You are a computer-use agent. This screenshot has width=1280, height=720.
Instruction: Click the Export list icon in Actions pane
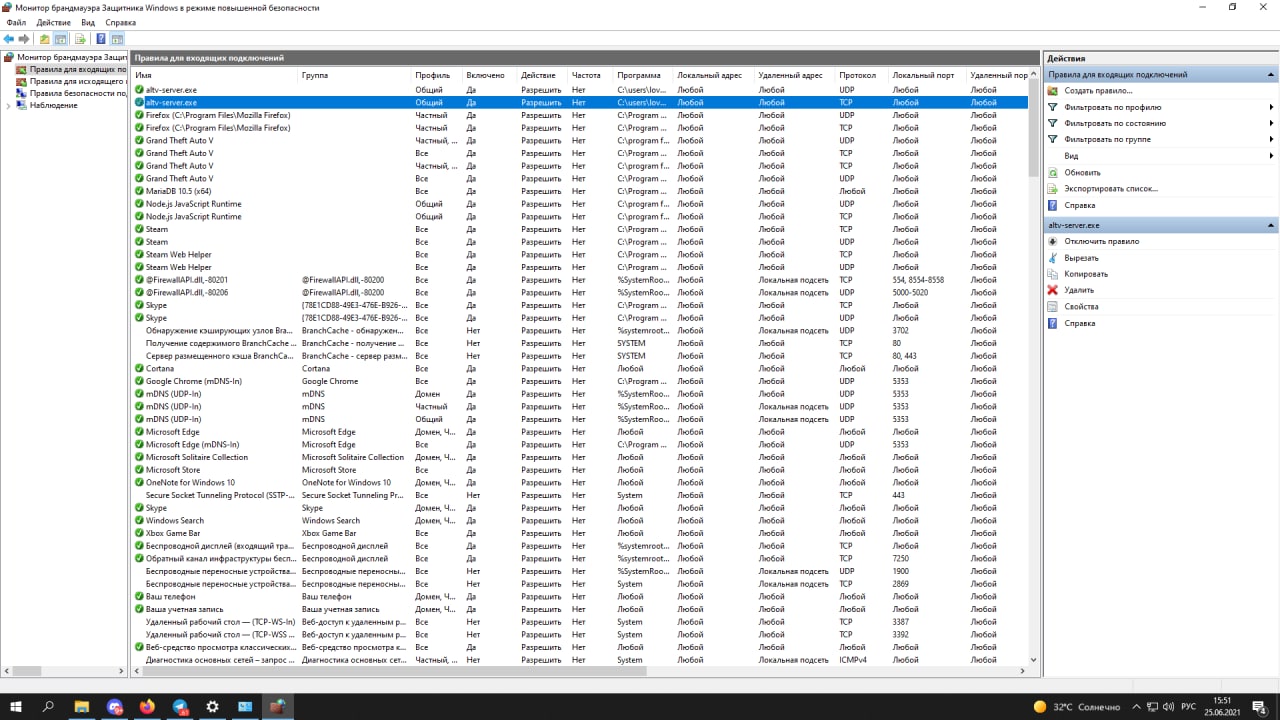pyautogui.click(x=1053, y=189)
